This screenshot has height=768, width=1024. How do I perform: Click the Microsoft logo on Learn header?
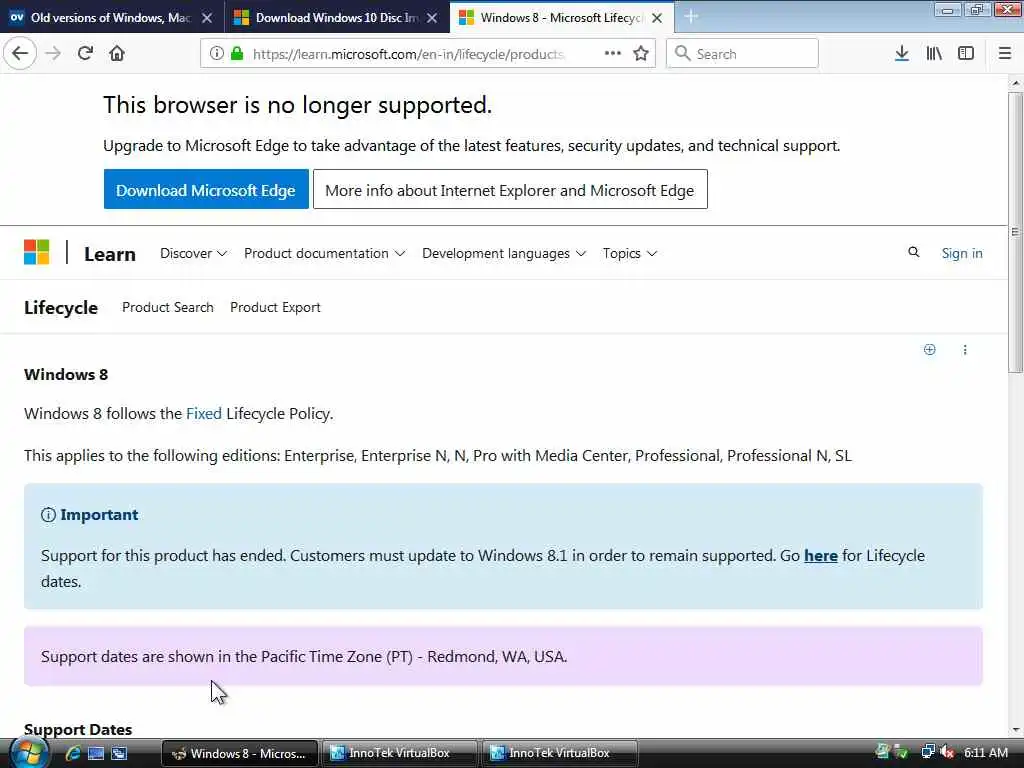[x=37, y=253]
